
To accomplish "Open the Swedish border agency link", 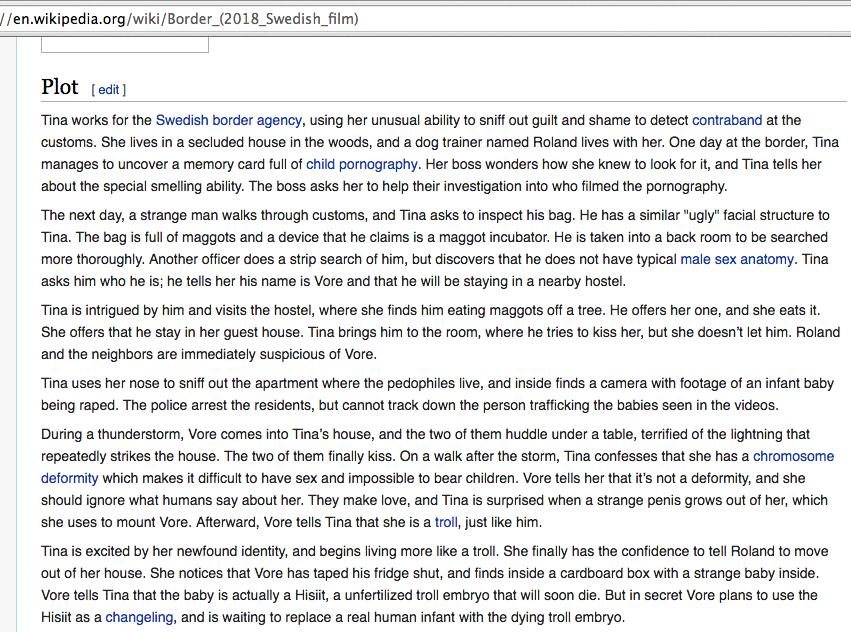I will point(228,120).
